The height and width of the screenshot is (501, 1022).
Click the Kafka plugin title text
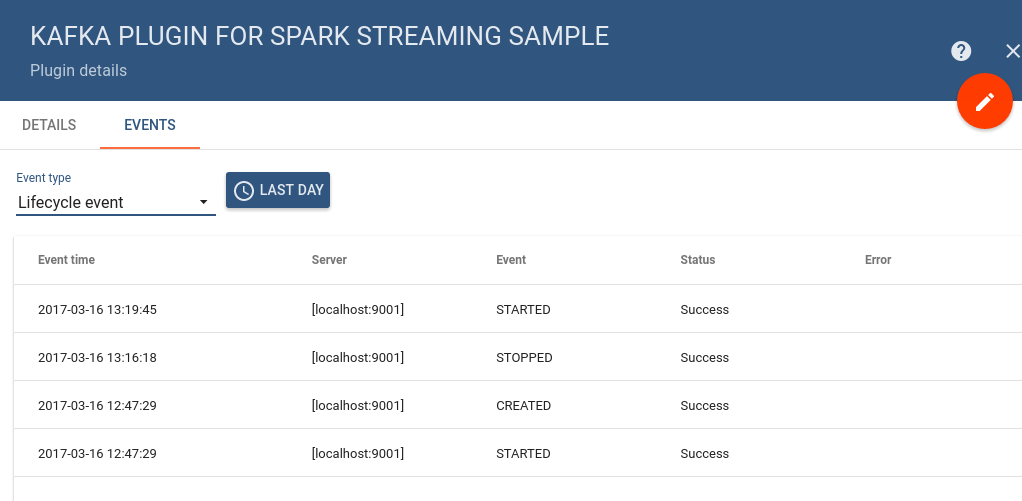(320, 36)
